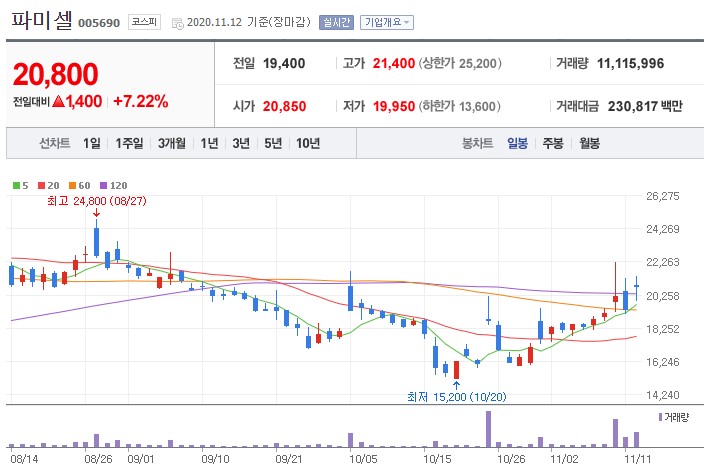Click the red 20-day moving average swatch

click(x=42, y=185)
